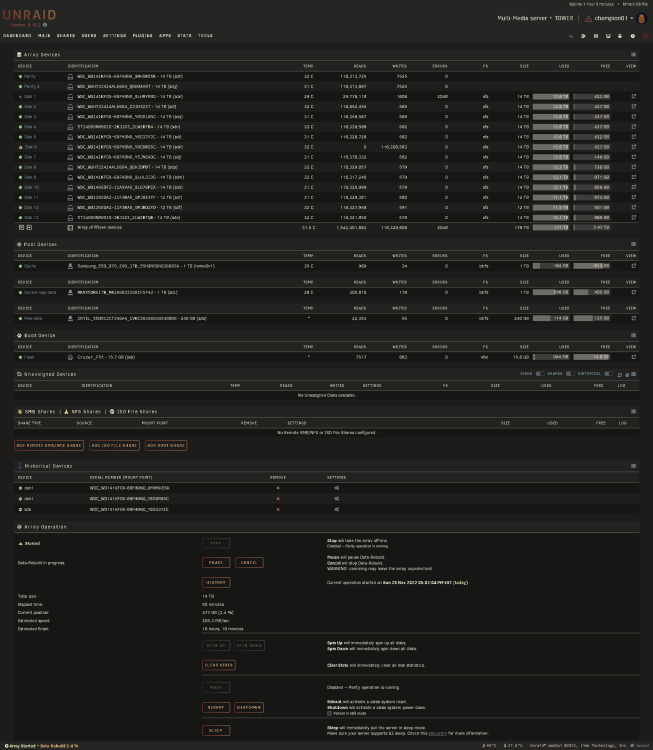
Task: Click the Cache free-space bar
Action: [592, 266]
